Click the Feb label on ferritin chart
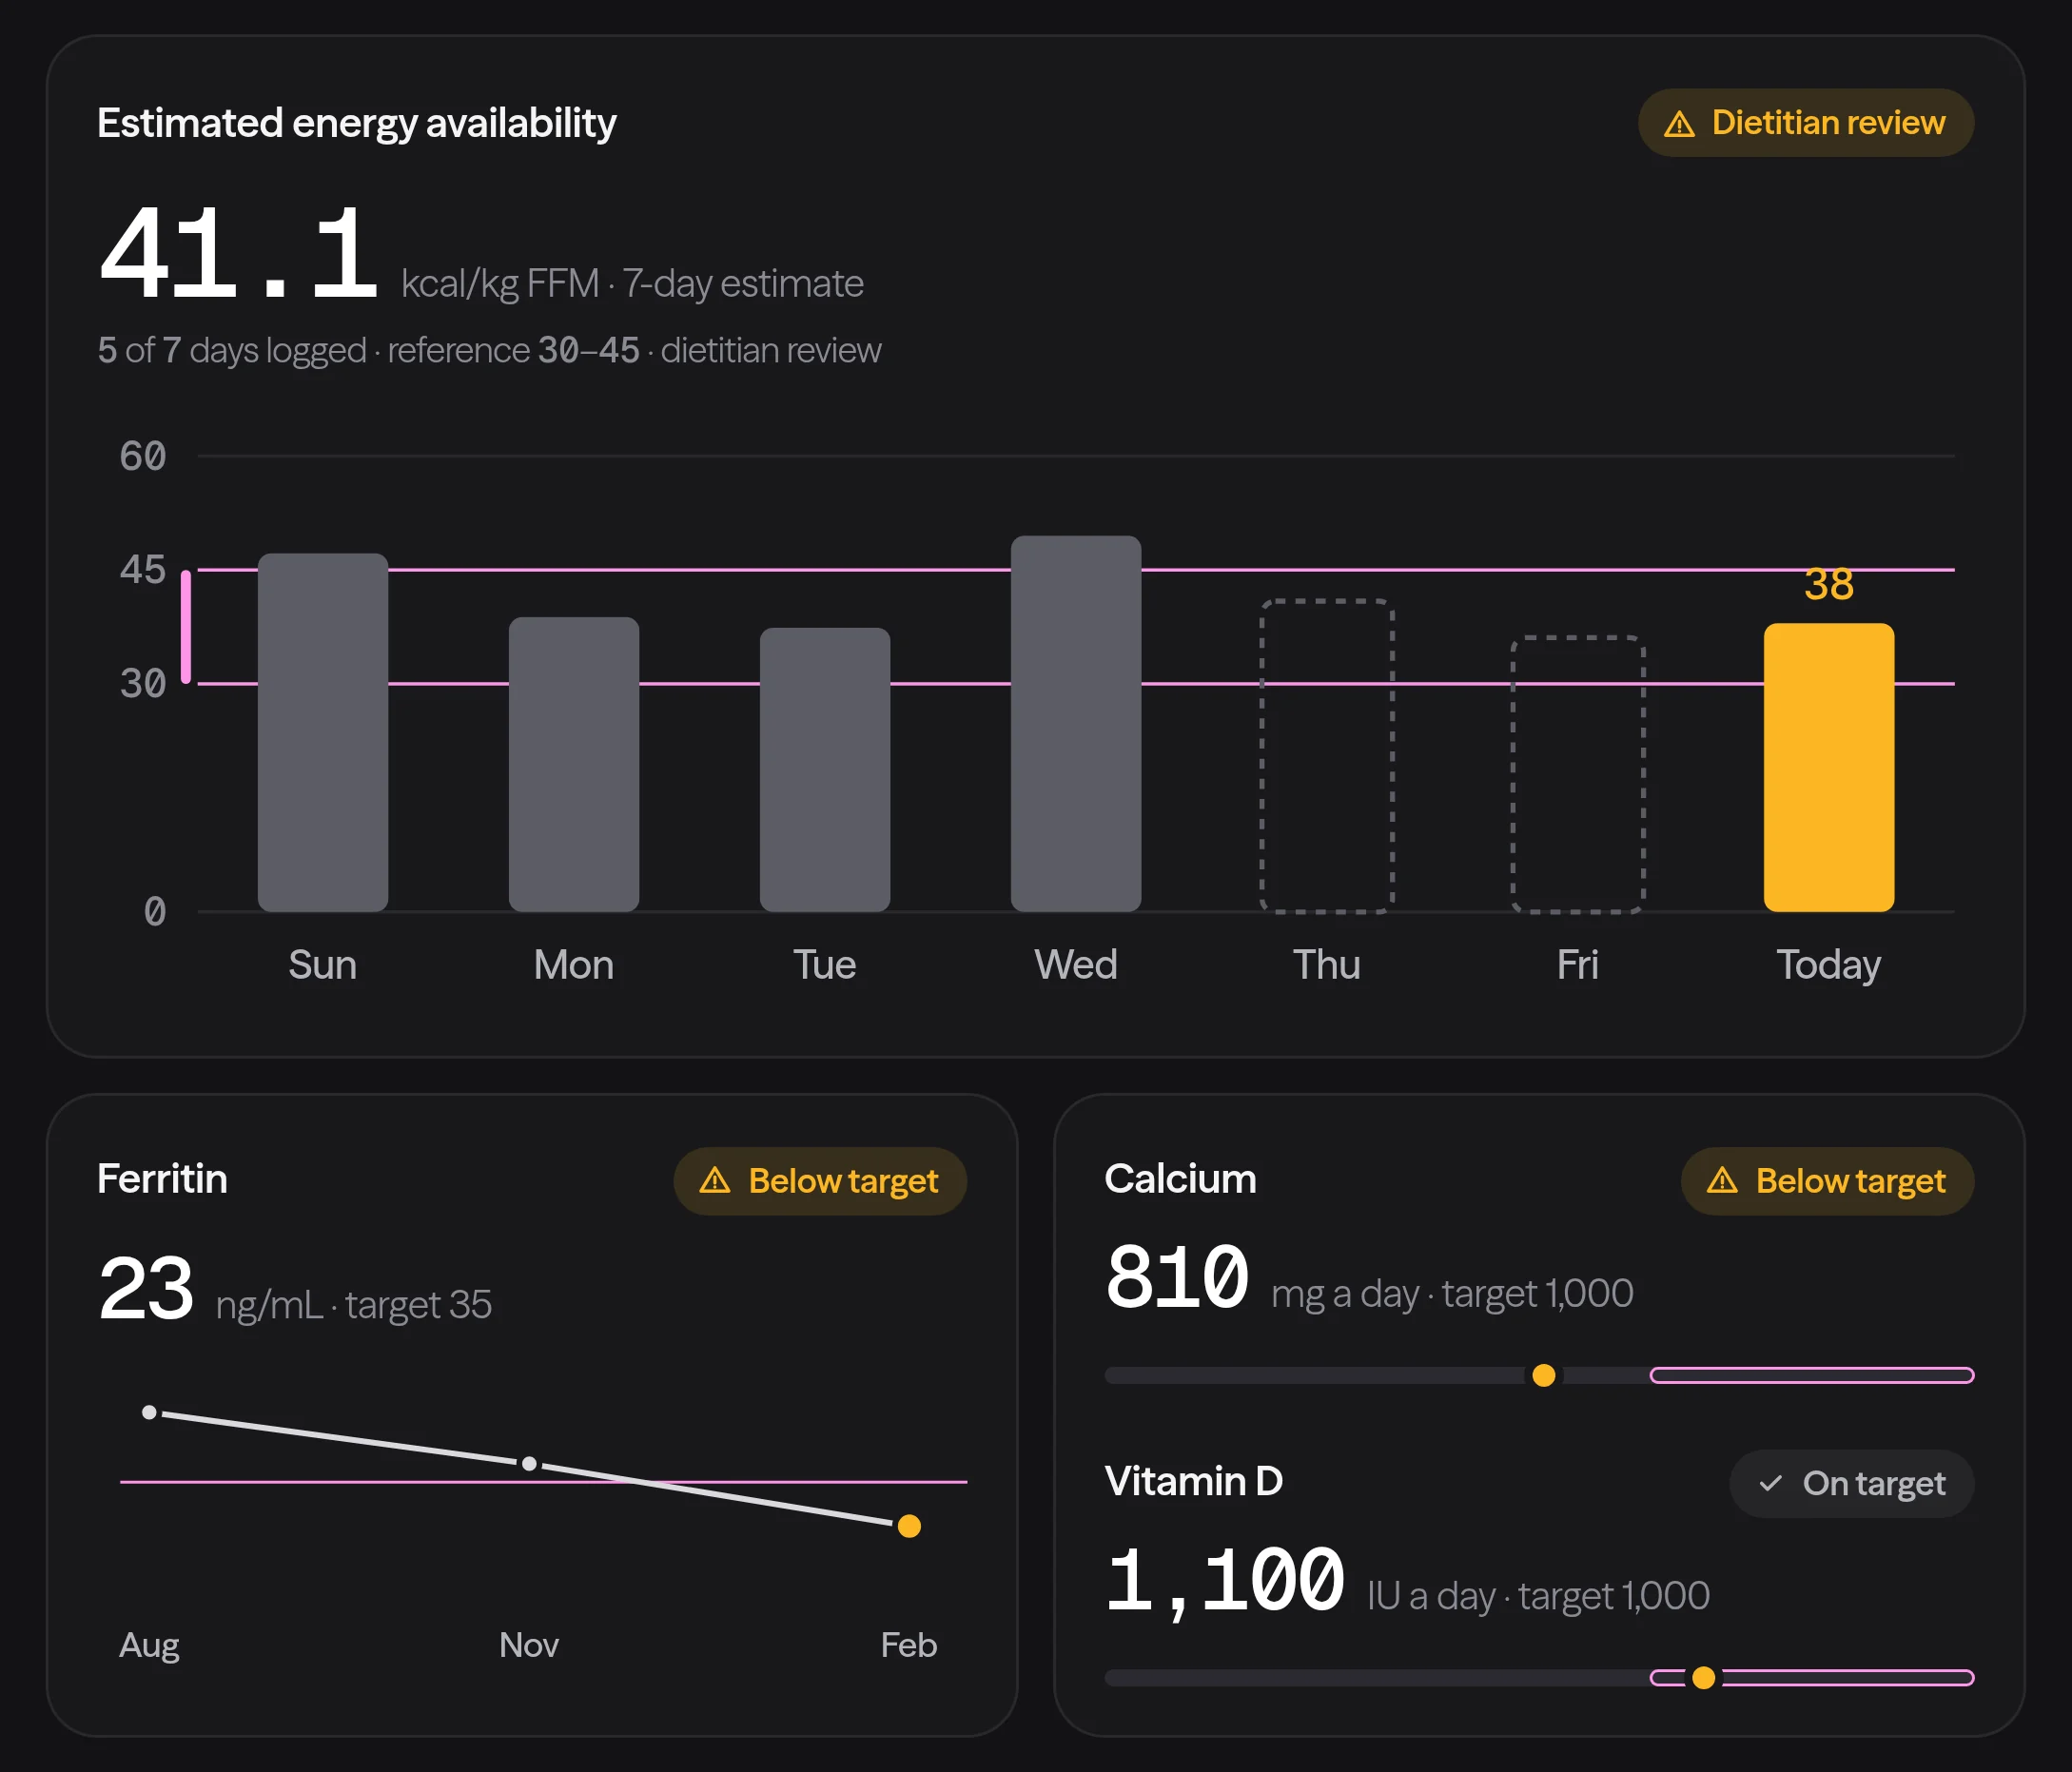This screenshot has width=2072, height=1772. (909, 1645)
